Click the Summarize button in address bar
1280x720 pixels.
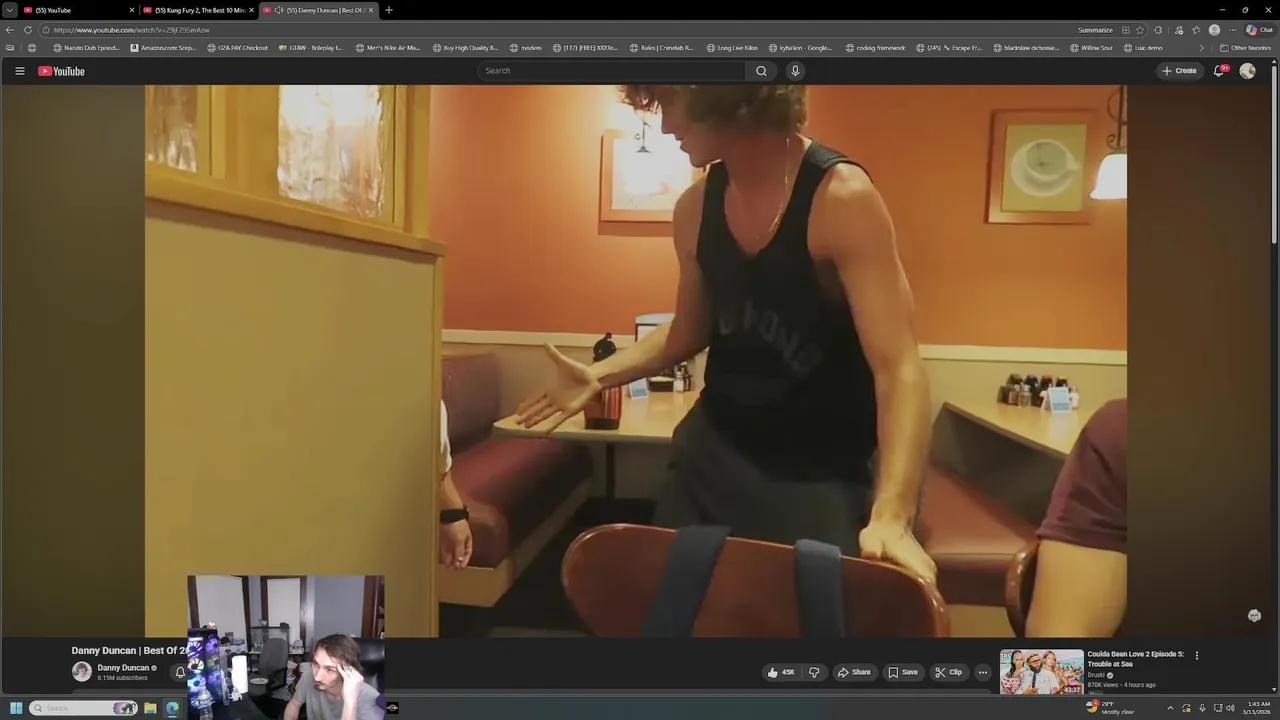tap(1095, 30)
